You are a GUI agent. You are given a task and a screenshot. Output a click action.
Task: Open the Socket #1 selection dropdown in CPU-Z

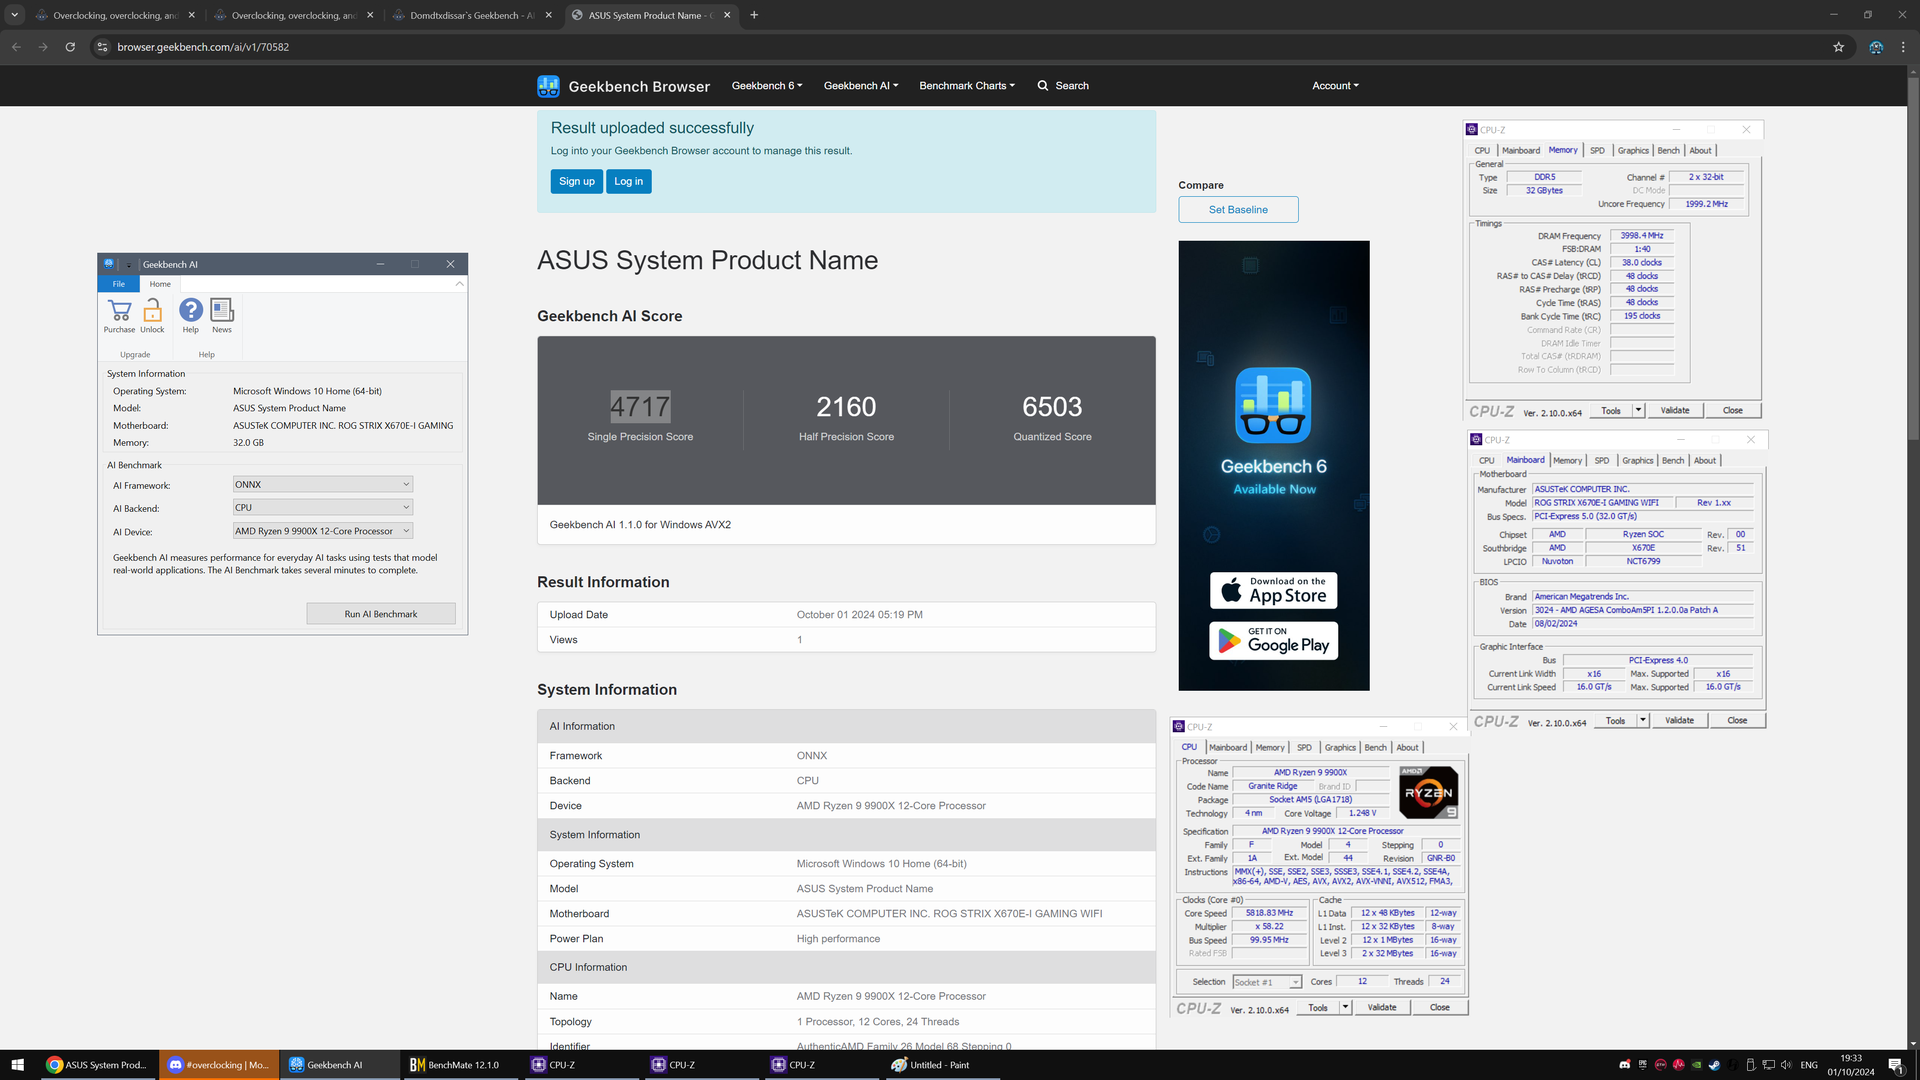click(x=1267, y=982)
